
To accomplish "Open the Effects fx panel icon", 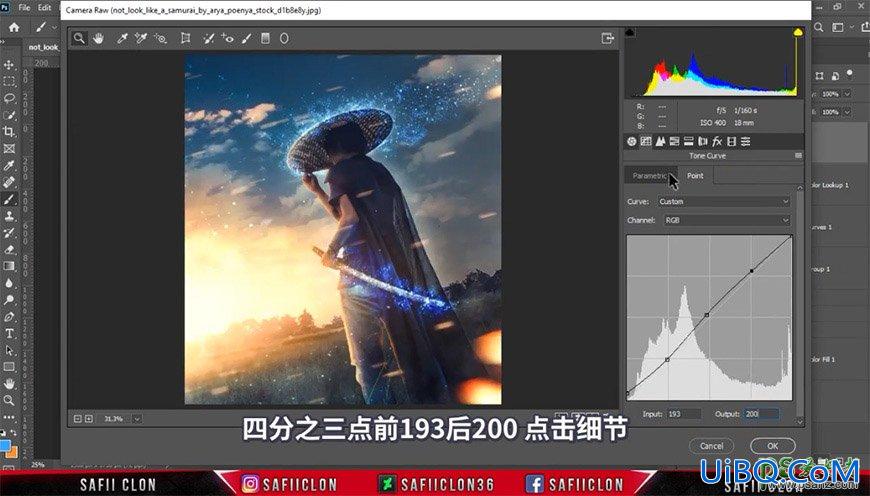I will (717, 141).
